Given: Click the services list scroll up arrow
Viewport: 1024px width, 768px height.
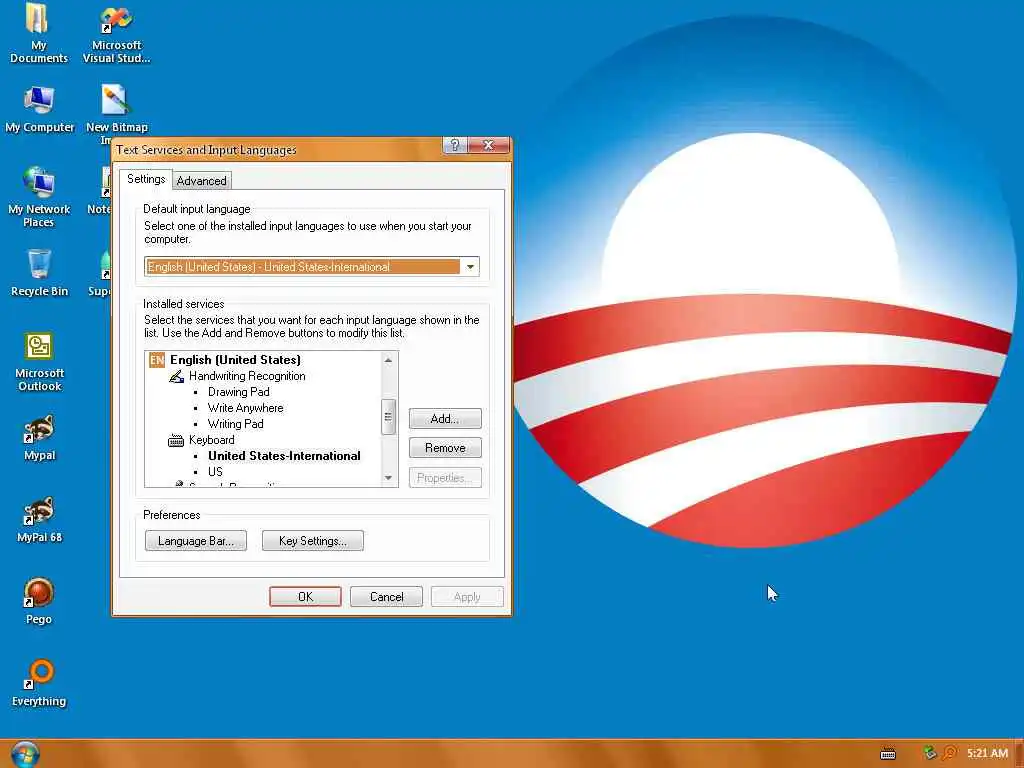Looking at the screenshot, I should tap(389, 360).
